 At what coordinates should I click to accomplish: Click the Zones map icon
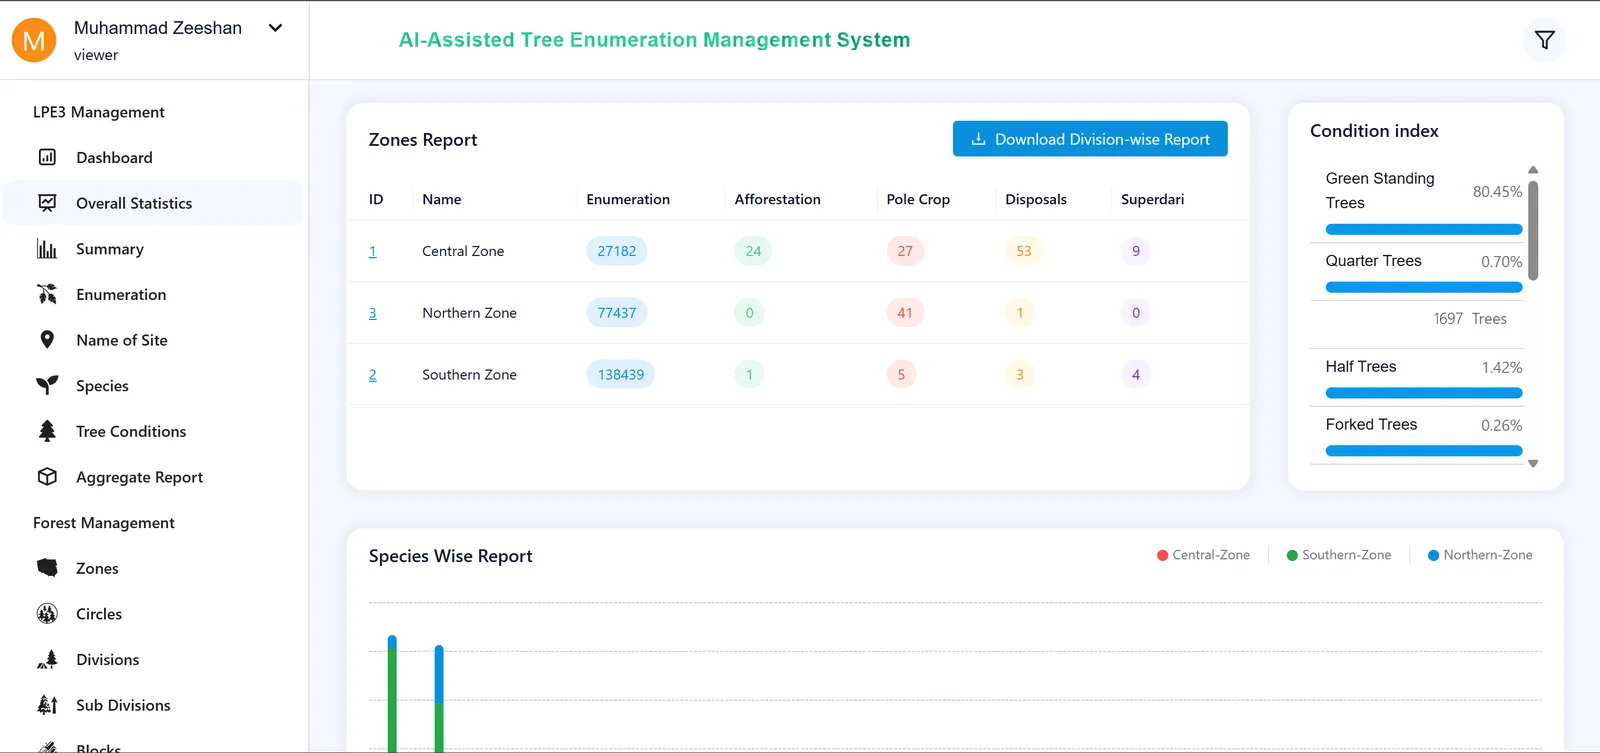47,568
